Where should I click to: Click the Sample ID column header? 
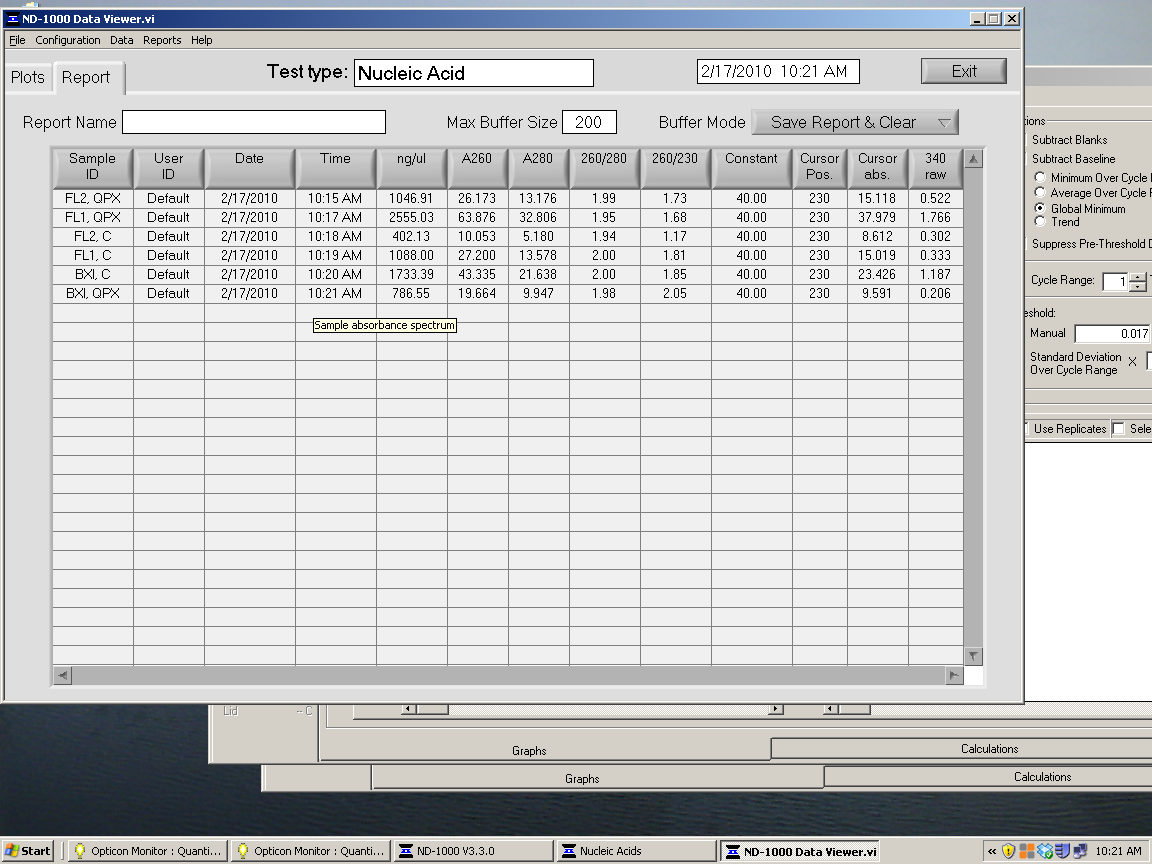93,168
